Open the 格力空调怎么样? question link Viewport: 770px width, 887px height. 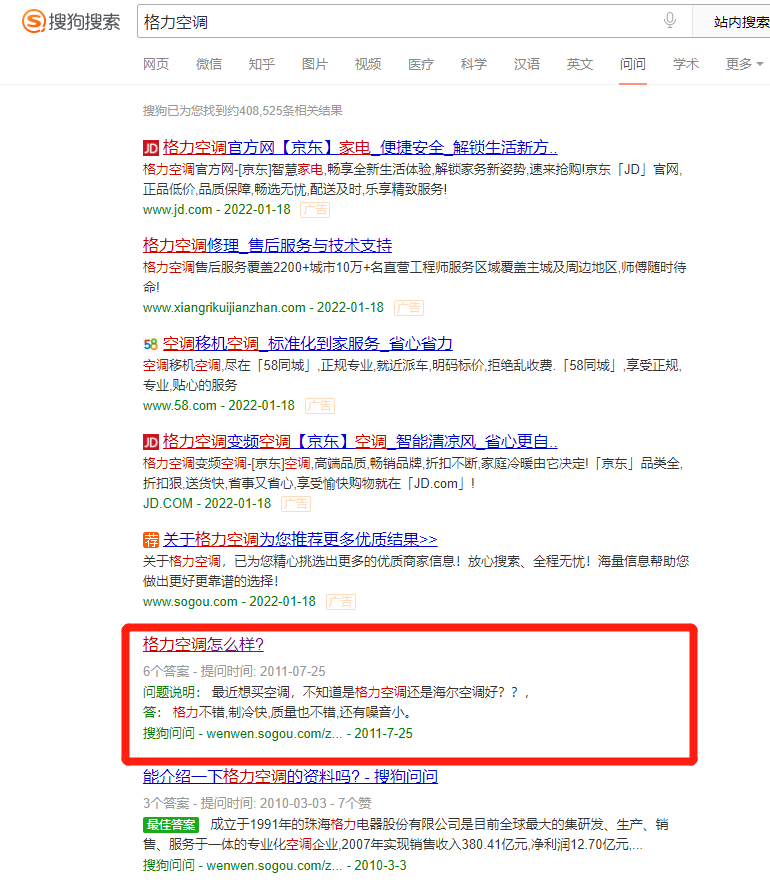(x=203, y=644)
